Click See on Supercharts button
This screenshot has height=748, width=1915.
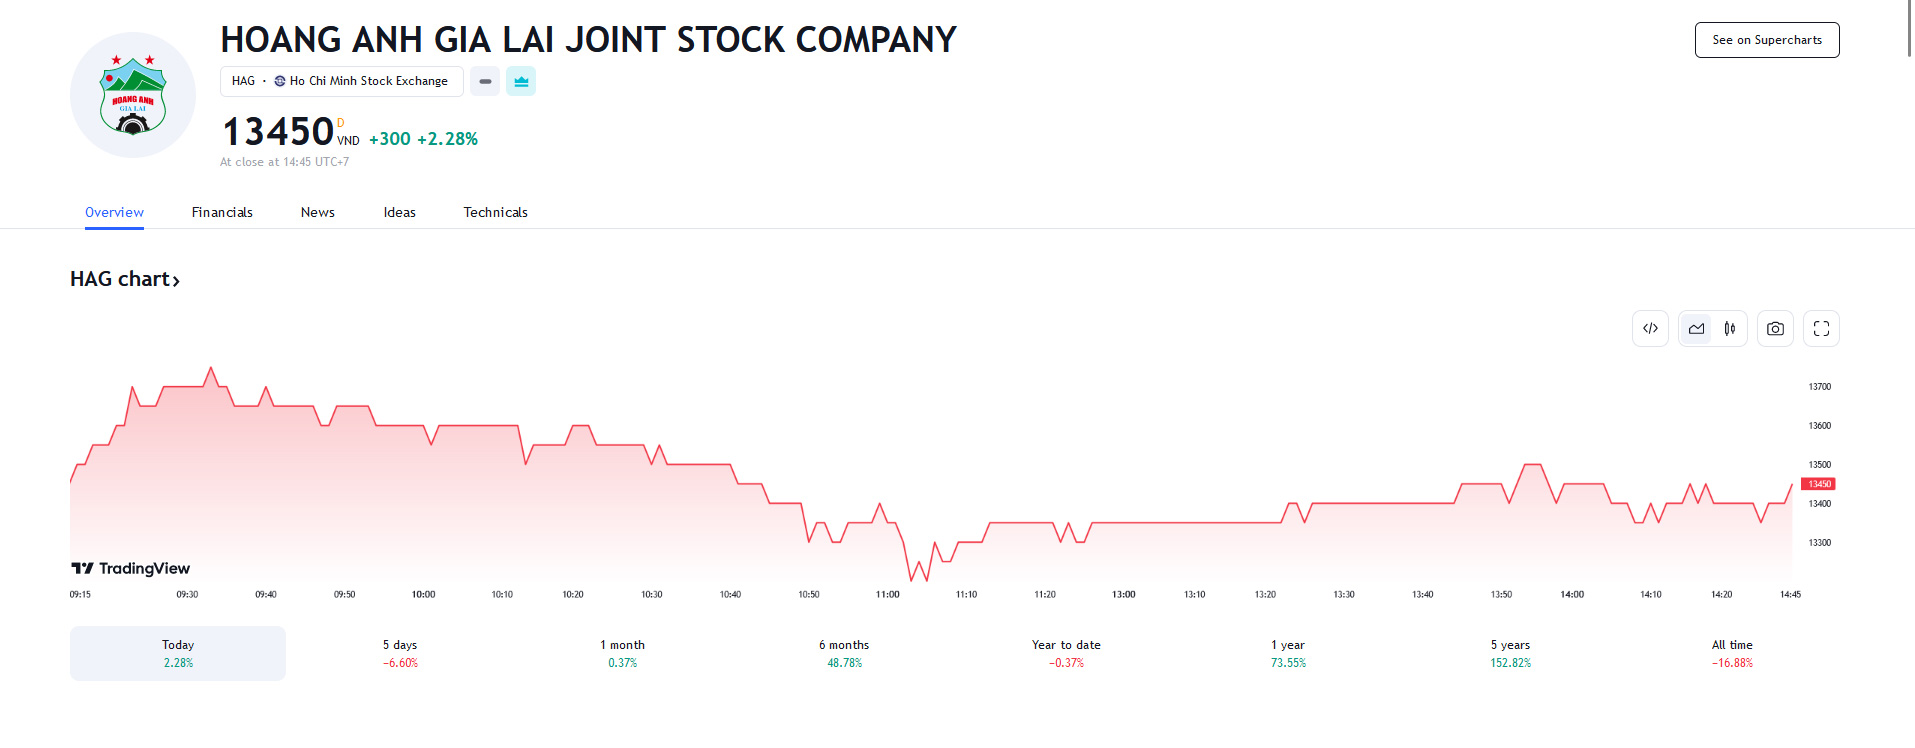click(1767, 40)
